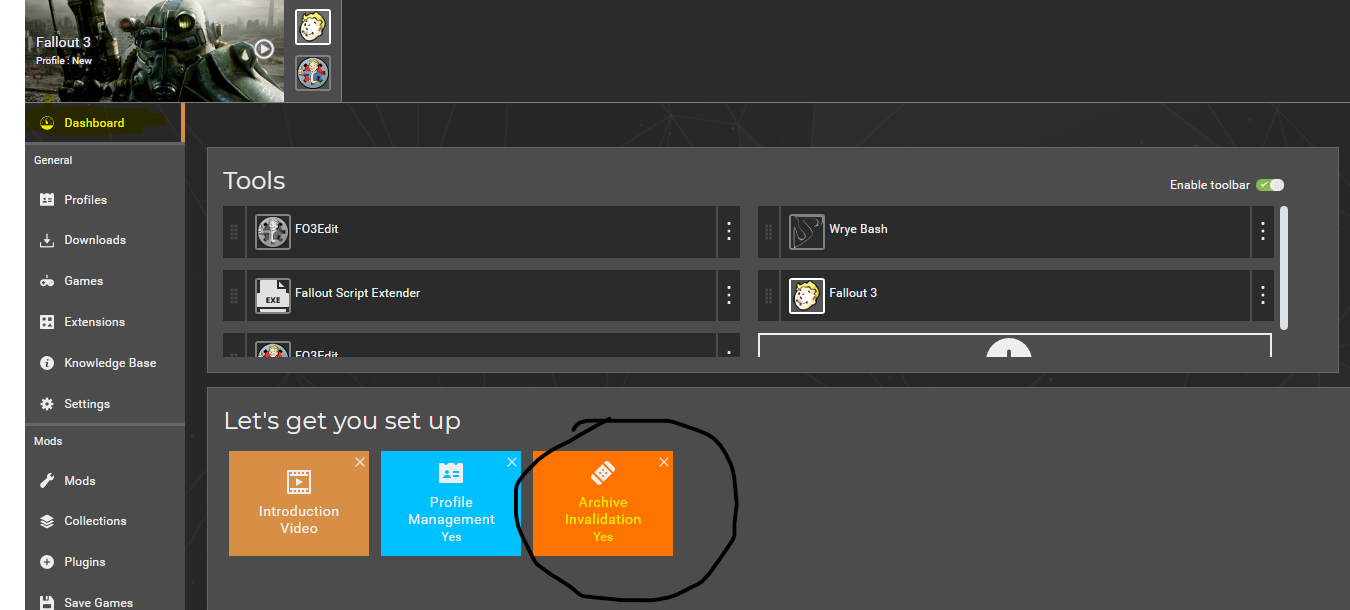The image size is (1350, 610).
Task: Click the Settings gear icon
Action: click(46, 404)
